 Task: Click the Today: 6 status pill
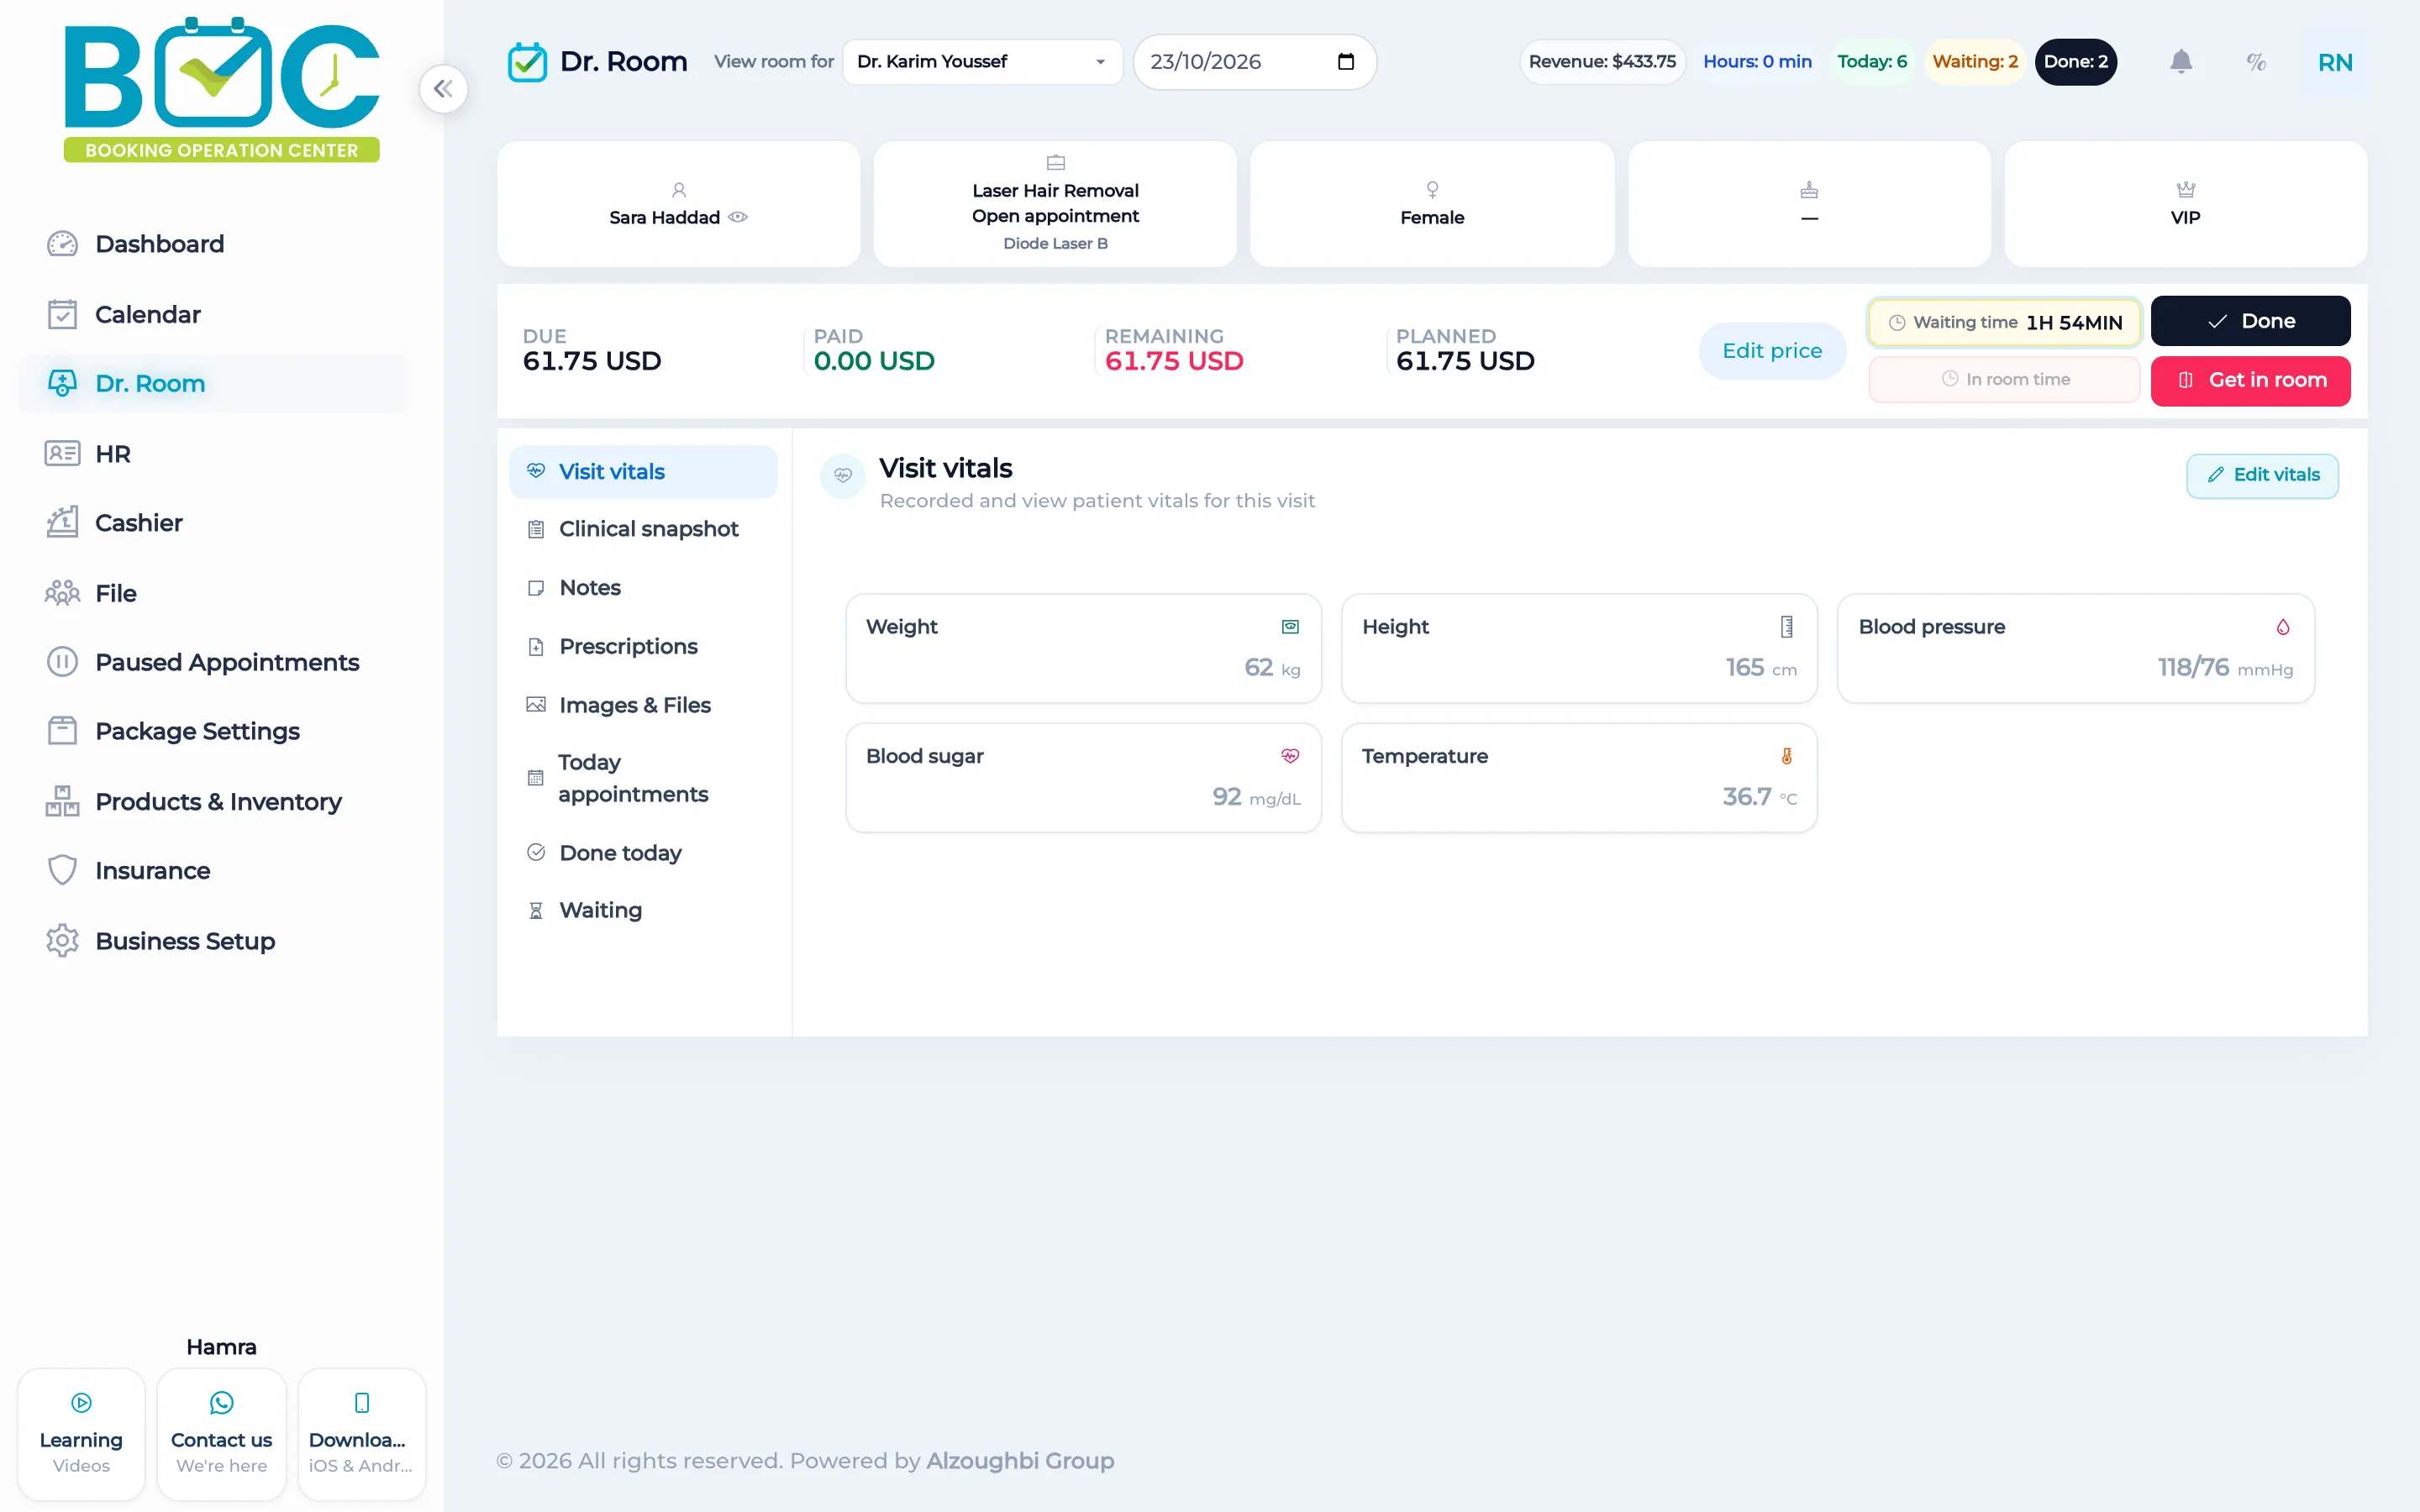pos(1872,62)
